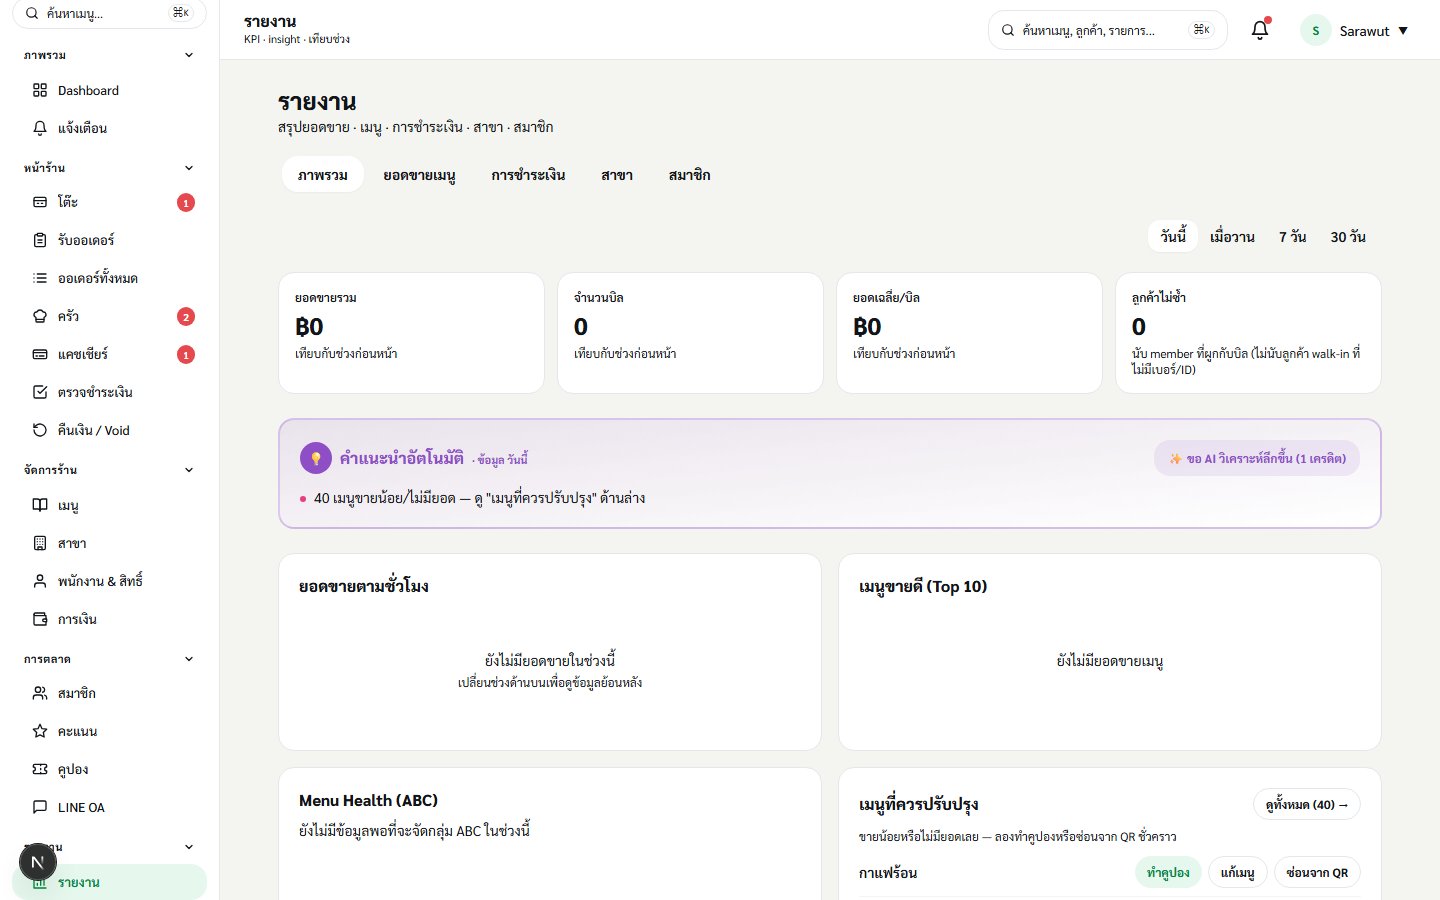Click the สมาชิก members icon in sidebar

click(x=40, y=693)
